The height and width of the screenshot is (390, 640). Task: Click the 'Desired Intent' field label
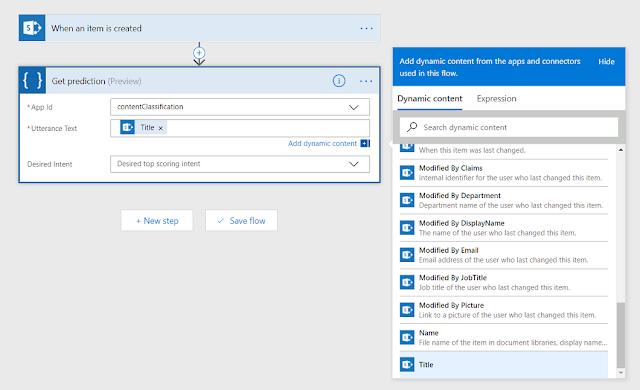pyautogui.click(x=49, y=164)
